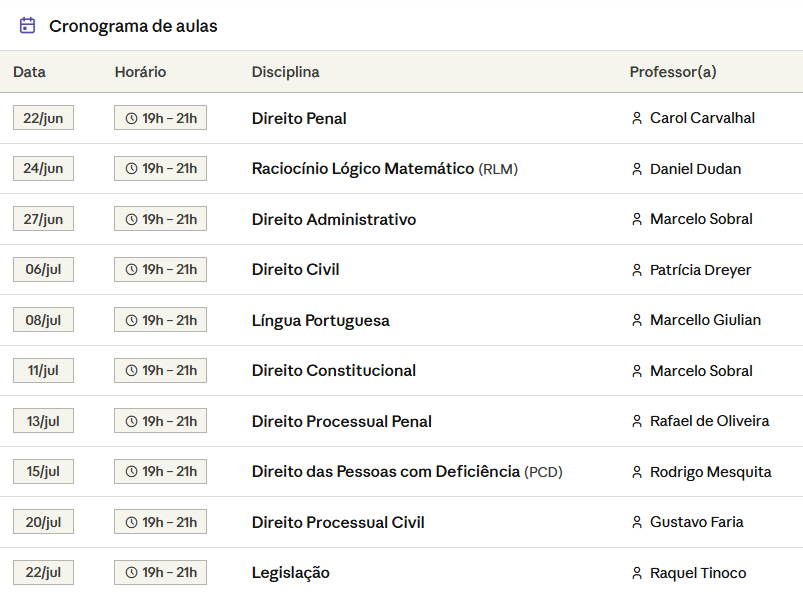The width and height of the screenshot is (803, 597).
Task: Click the Horário column header
Action: (140, 72)
